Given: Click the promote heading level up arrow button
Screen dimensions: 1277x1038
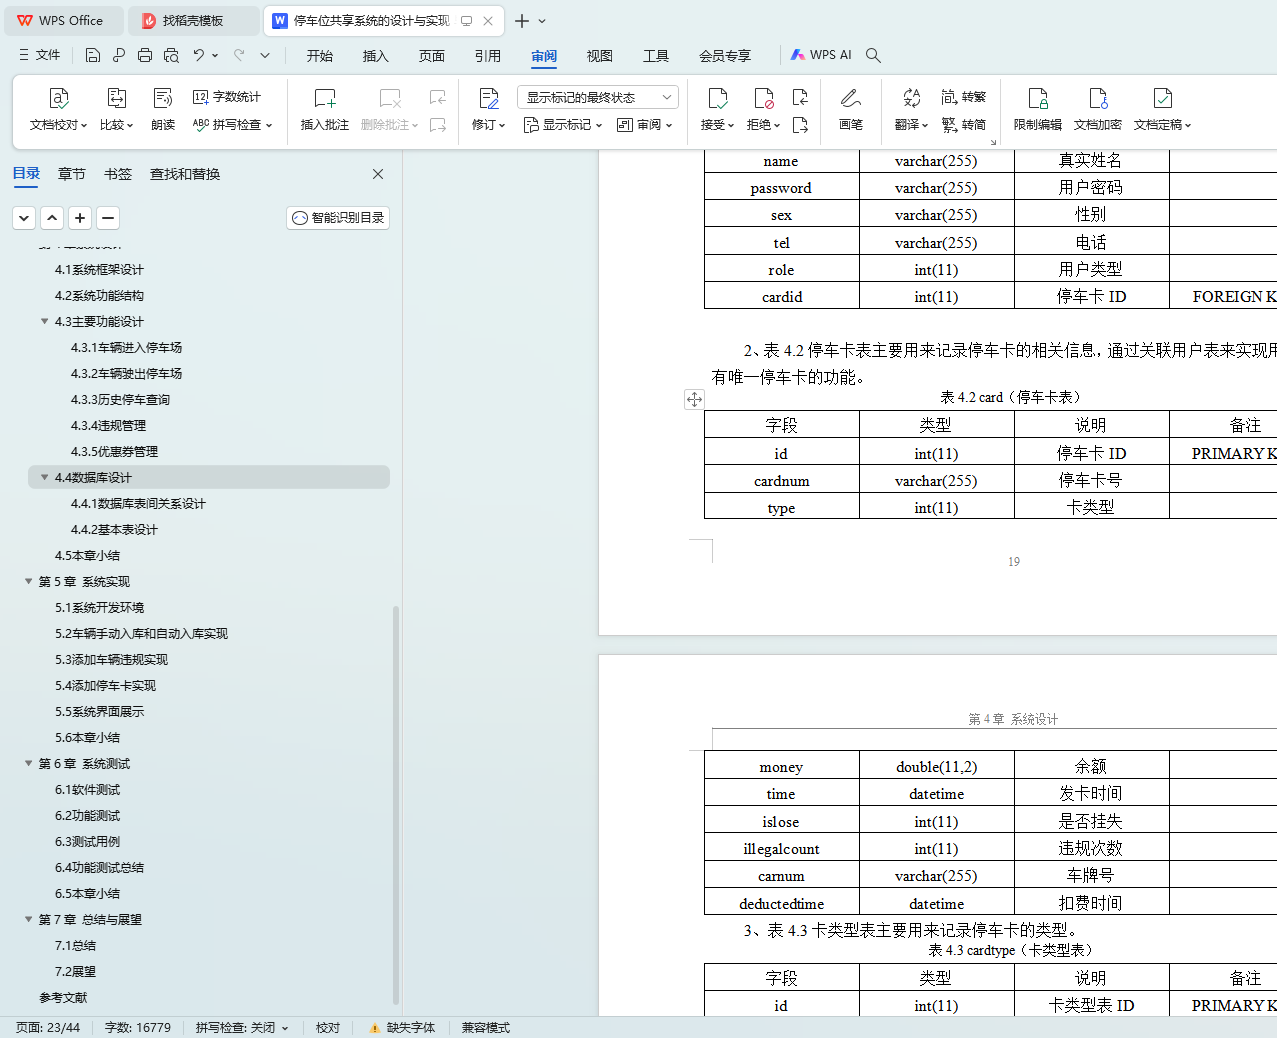Looking at the screenshot, I should point(53,218).
